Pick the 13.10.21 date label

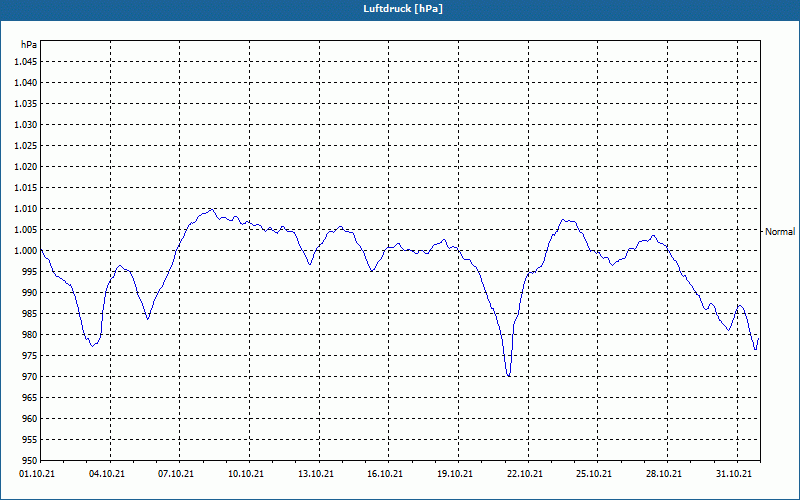coord(316,474)
